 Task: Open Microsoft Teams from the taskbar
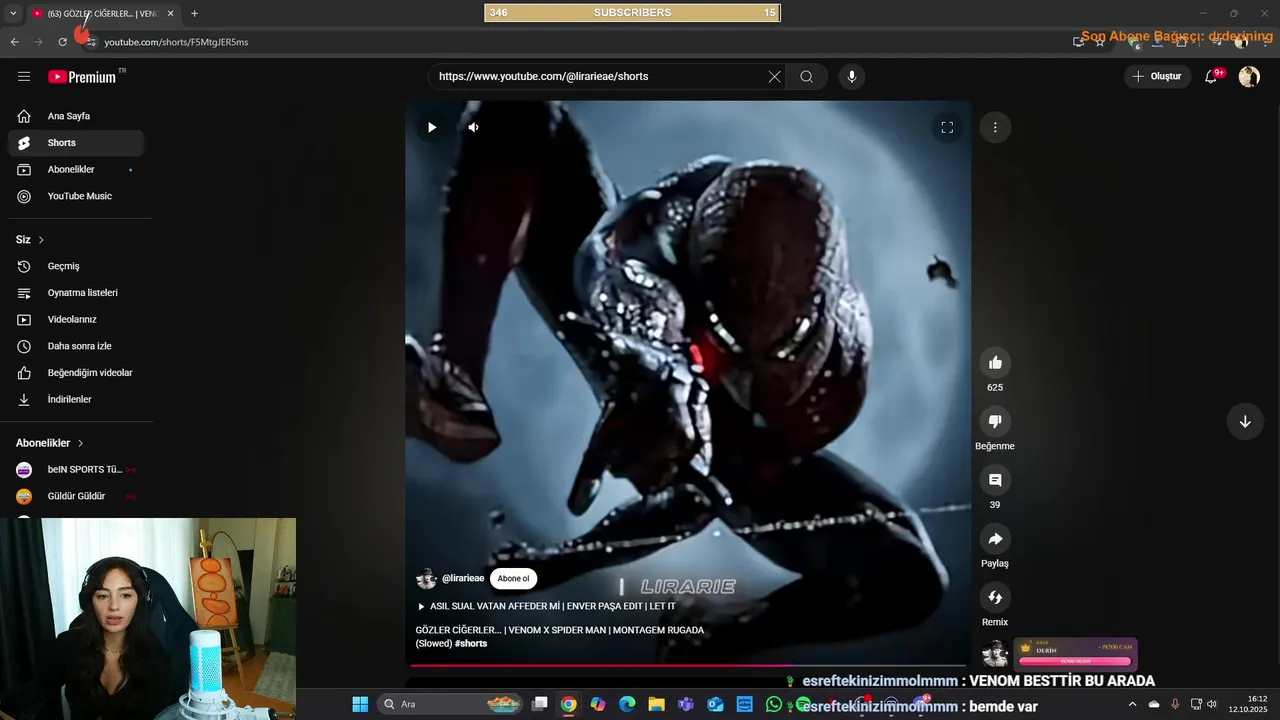[x=685, y=704]
